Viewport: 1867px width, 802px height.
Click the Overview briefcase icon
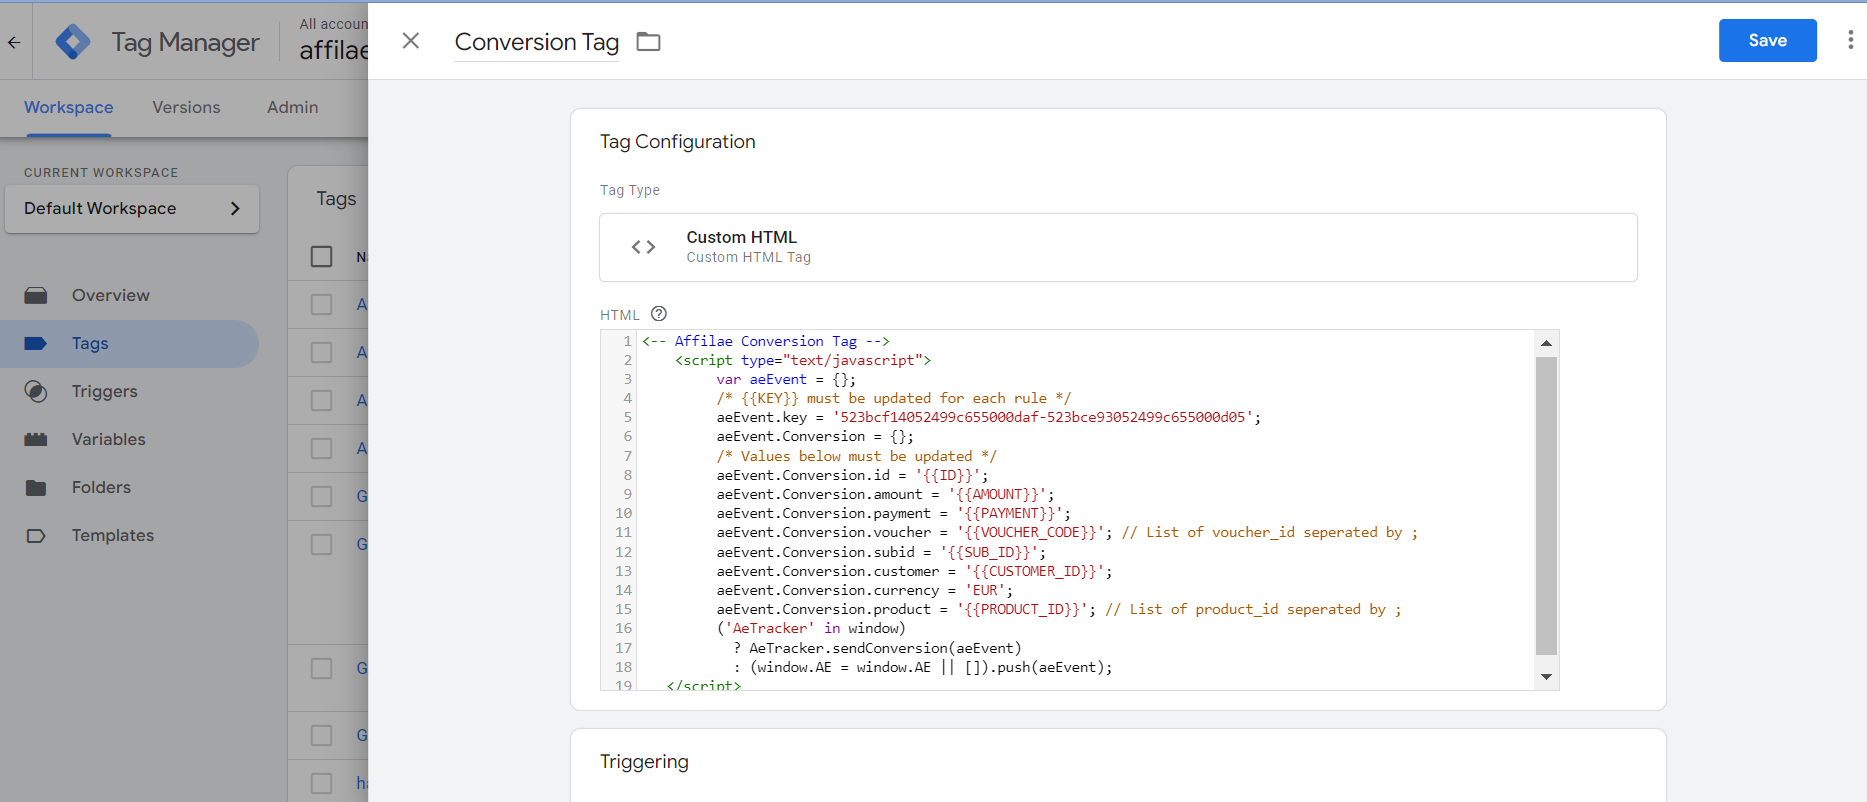(x=36, y=295)
